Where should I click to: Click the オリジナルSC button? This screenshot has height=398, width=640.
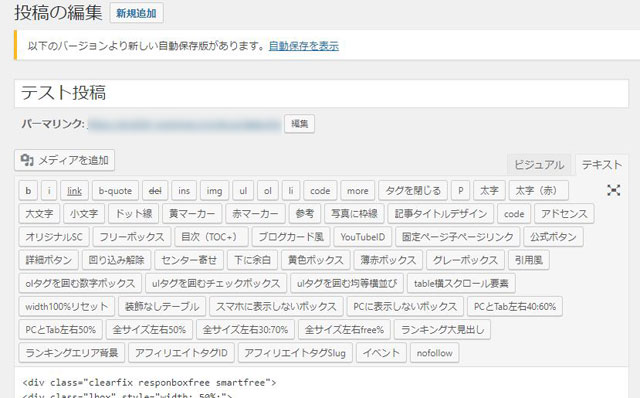[x=54, y=237]
